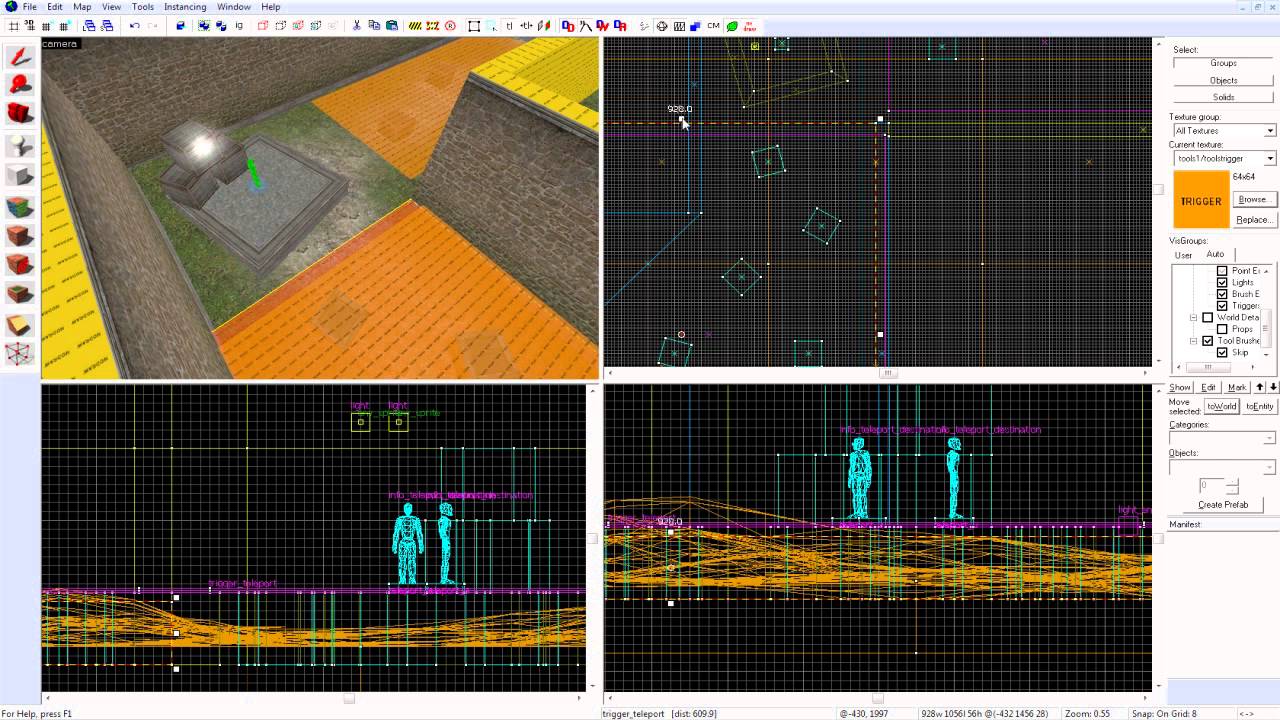Click the Run Map green icon
The image size is (1280, 720).
pos(731,26)
